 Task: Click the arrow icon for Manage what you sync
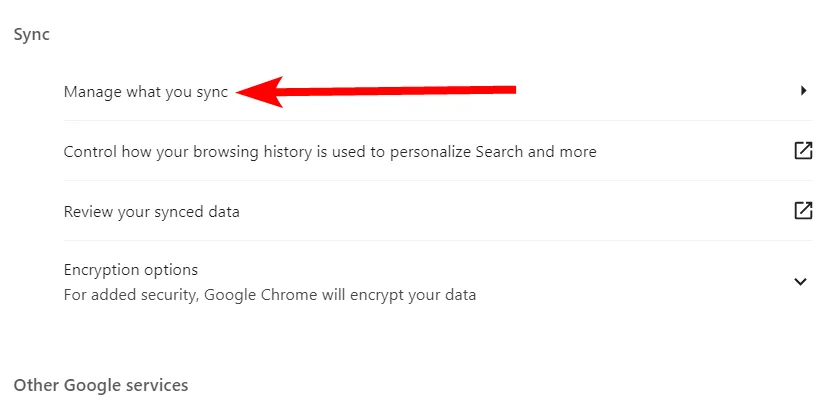pyautogui.click(x=803, y=91)
